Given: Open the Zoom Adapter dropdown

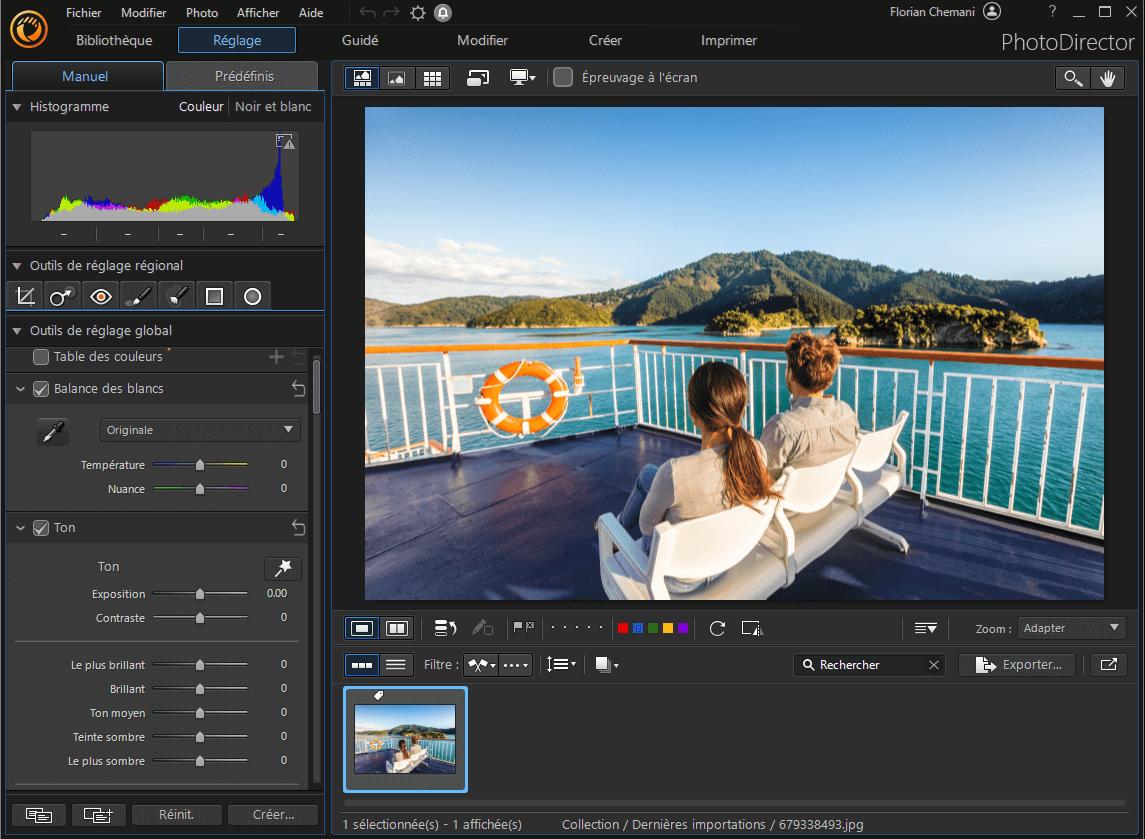Looking at the screenshot, I should (x=1071, y=628).
